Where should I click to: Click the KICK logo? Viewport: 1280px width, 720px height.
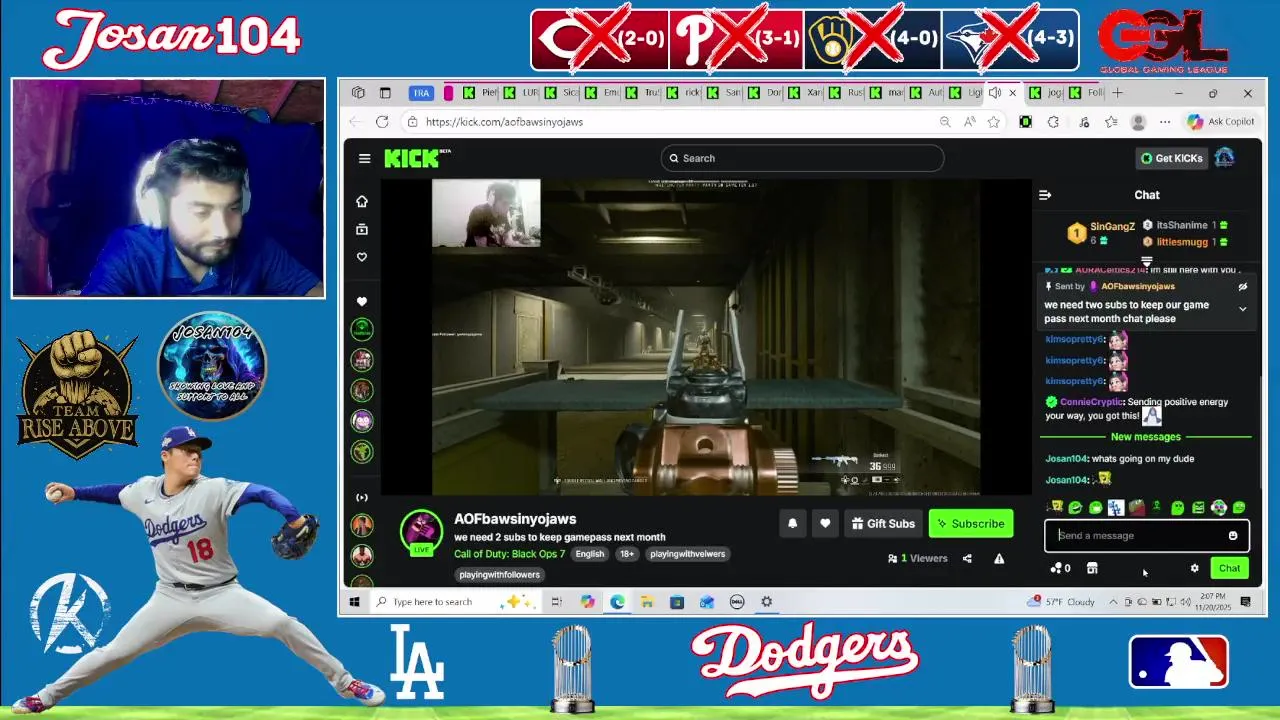417,158
